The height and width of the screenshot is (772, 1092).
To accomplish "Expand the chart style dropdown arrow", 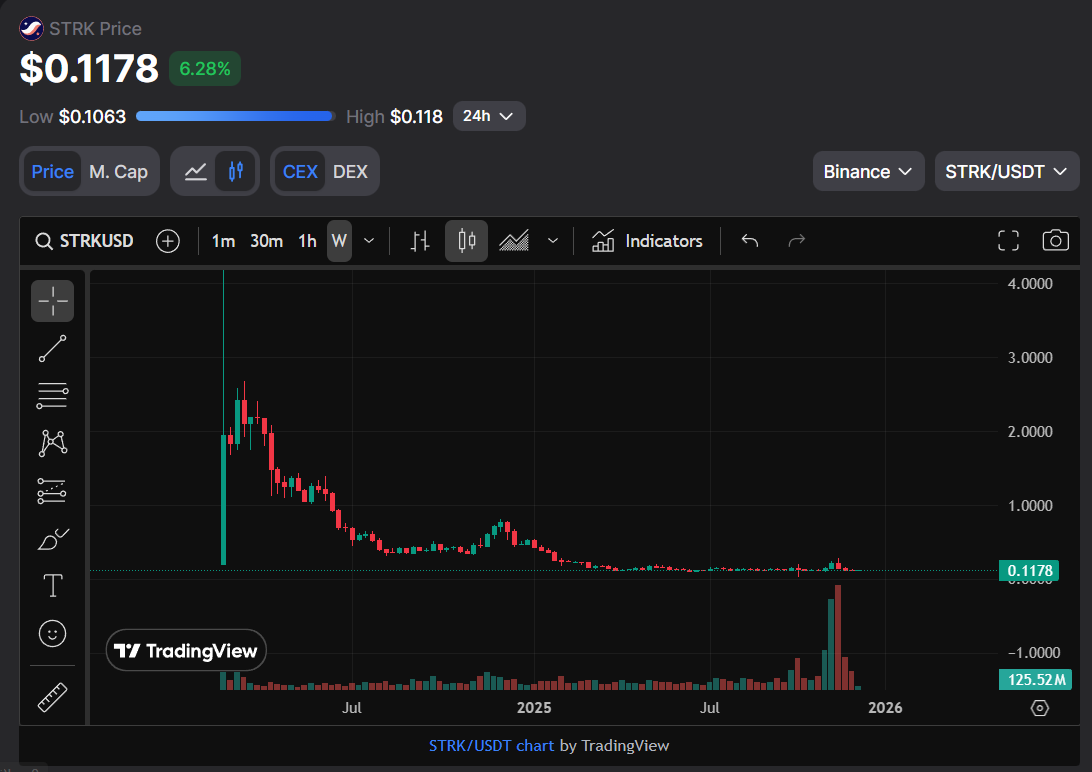I will tap(553, 241).
